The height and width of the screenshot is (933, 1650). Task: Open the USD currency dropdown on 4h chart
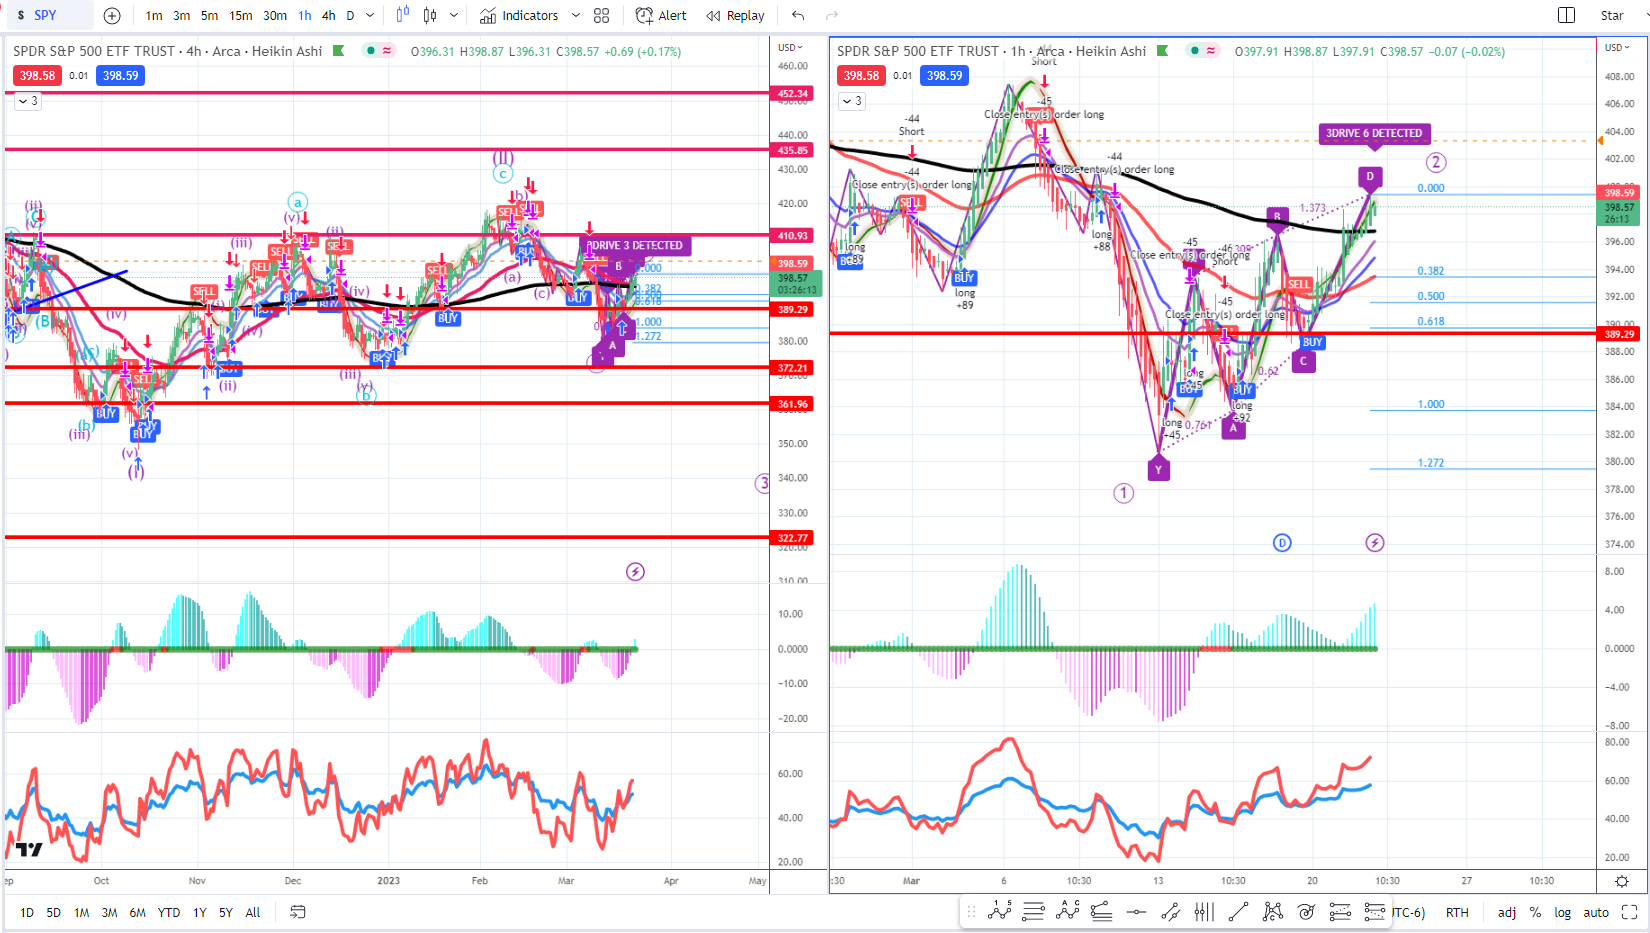point(791,47)
